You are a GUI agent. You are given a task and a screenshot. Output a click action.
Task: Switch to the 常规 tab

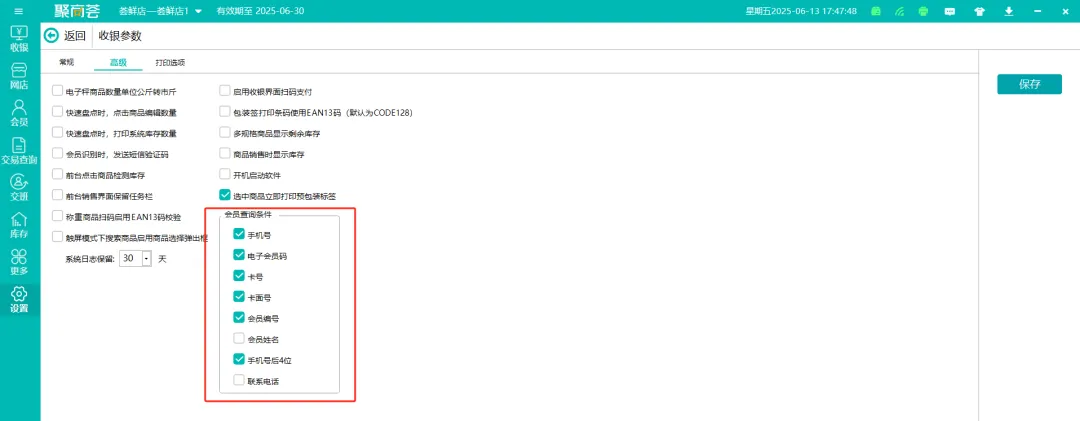67,62
